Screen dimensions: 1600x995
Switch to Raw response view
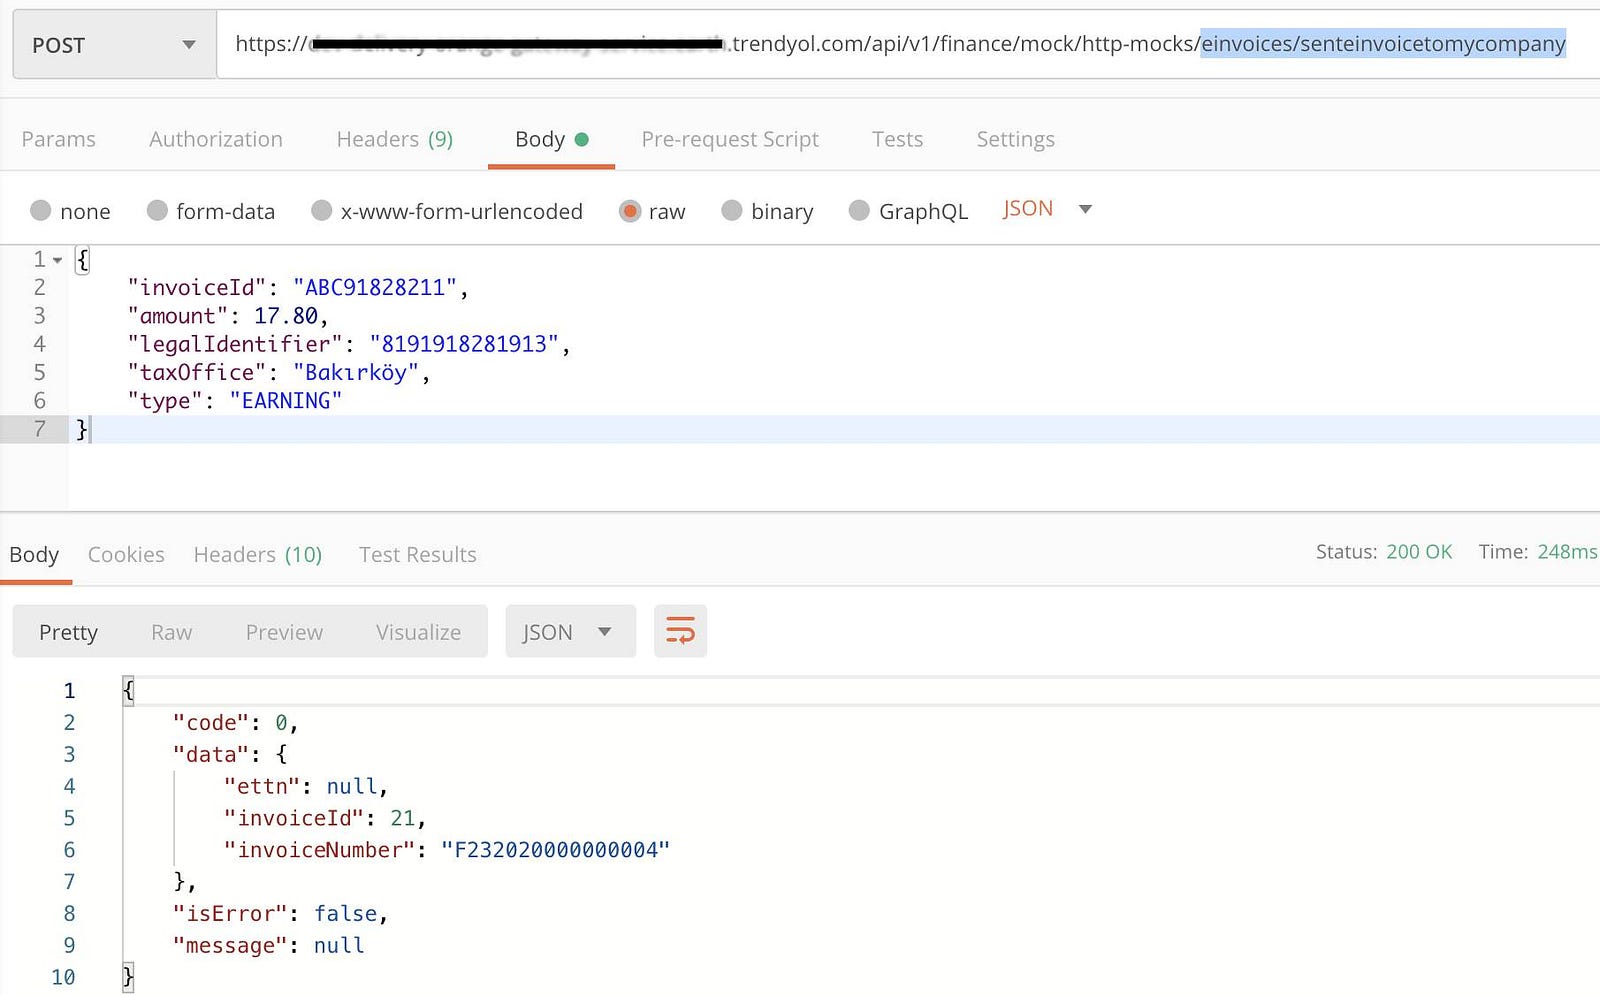(171, 632)
